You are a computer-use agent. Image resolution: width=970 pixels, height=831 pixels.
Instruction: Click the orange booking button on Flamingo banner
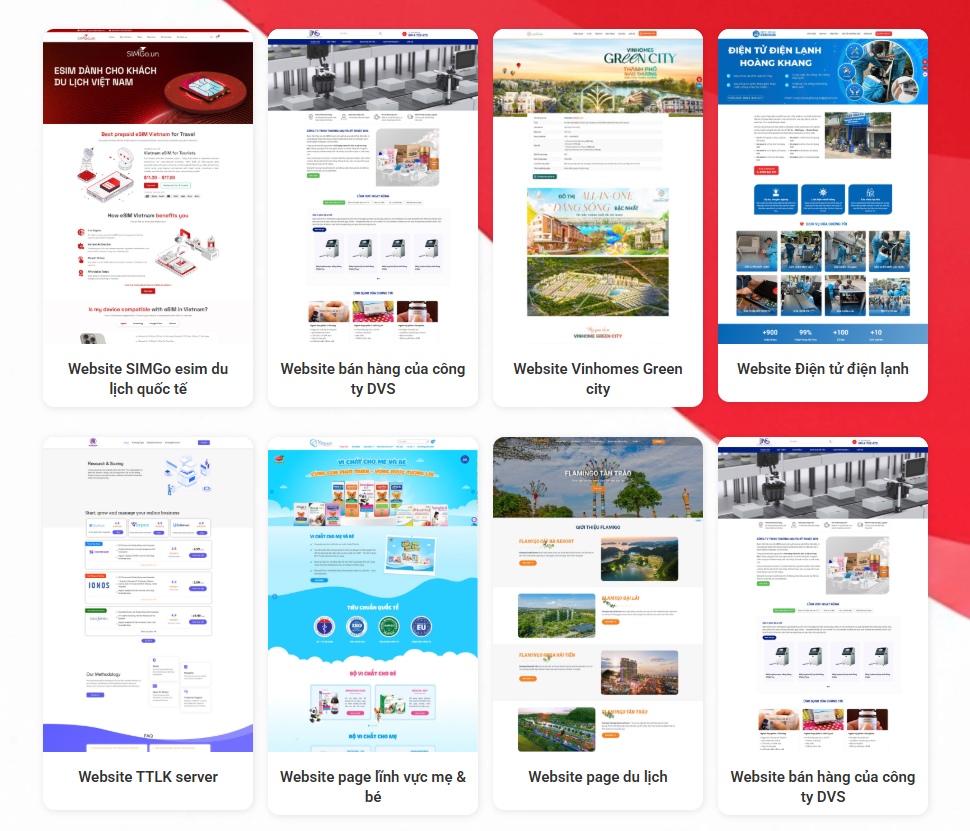pyautogui.click(x=598, y=488)
